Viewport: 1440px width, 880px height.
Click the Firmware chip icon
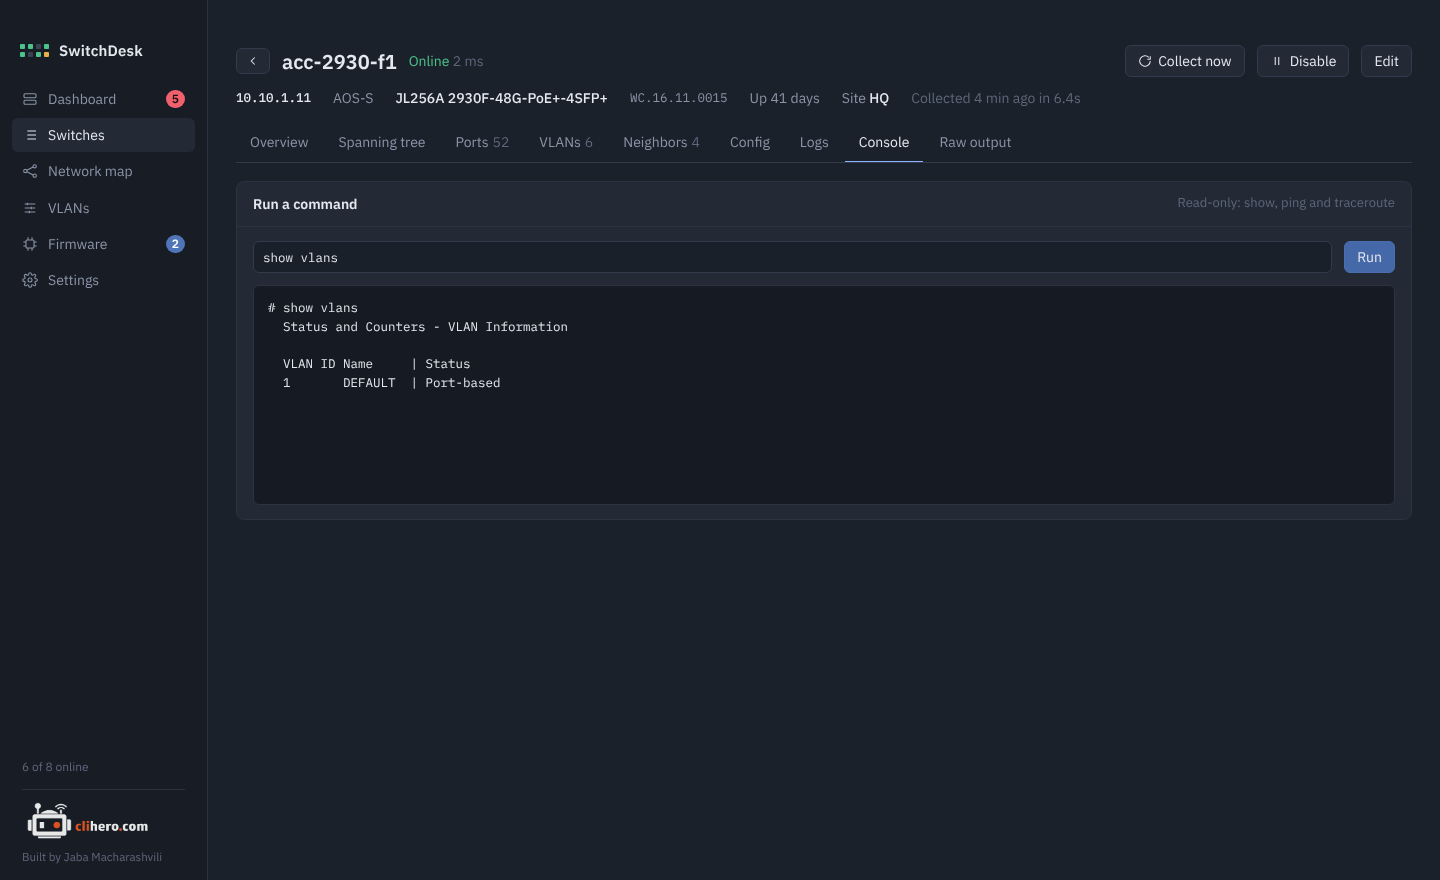click(30, 244)
